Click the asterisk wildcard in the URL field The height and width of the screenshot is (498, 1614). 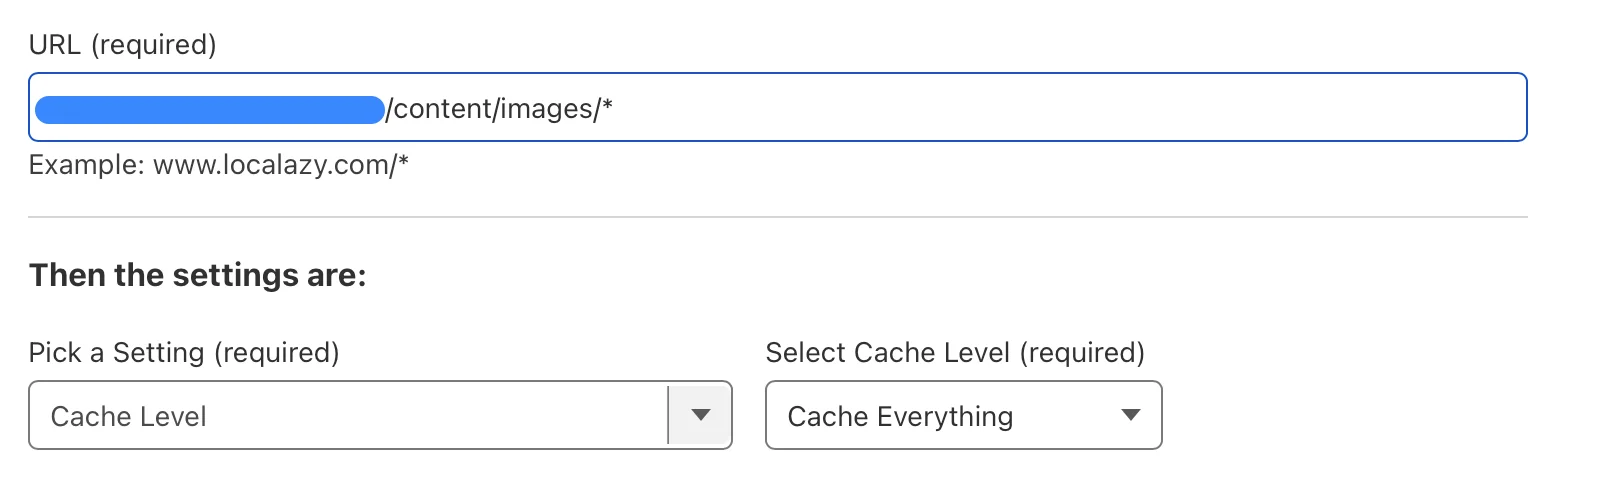pos(607,106)
